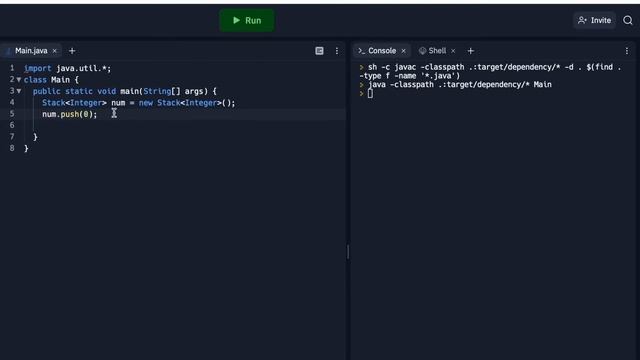Click the 'class Main {' line

(51, 80)
